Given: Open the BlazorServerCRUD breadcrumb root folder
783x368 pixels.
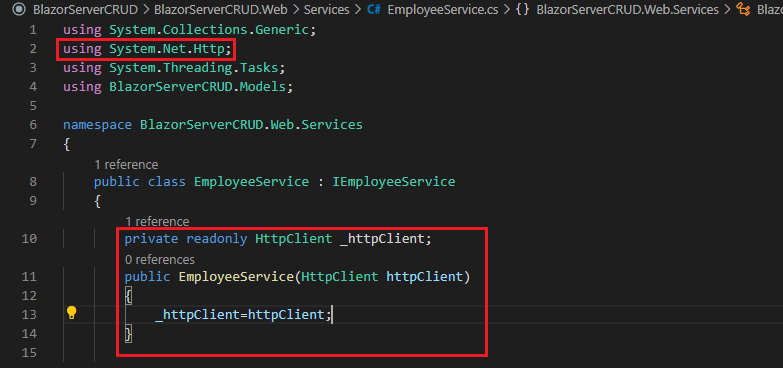Looking at the screenshot, I should (85, 9).
